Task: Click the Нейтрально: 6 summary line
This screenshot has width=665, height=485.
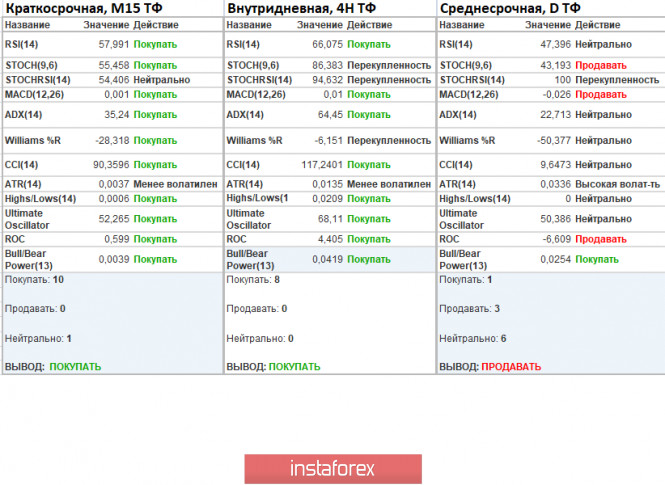Action: click(x=473, y=338)
